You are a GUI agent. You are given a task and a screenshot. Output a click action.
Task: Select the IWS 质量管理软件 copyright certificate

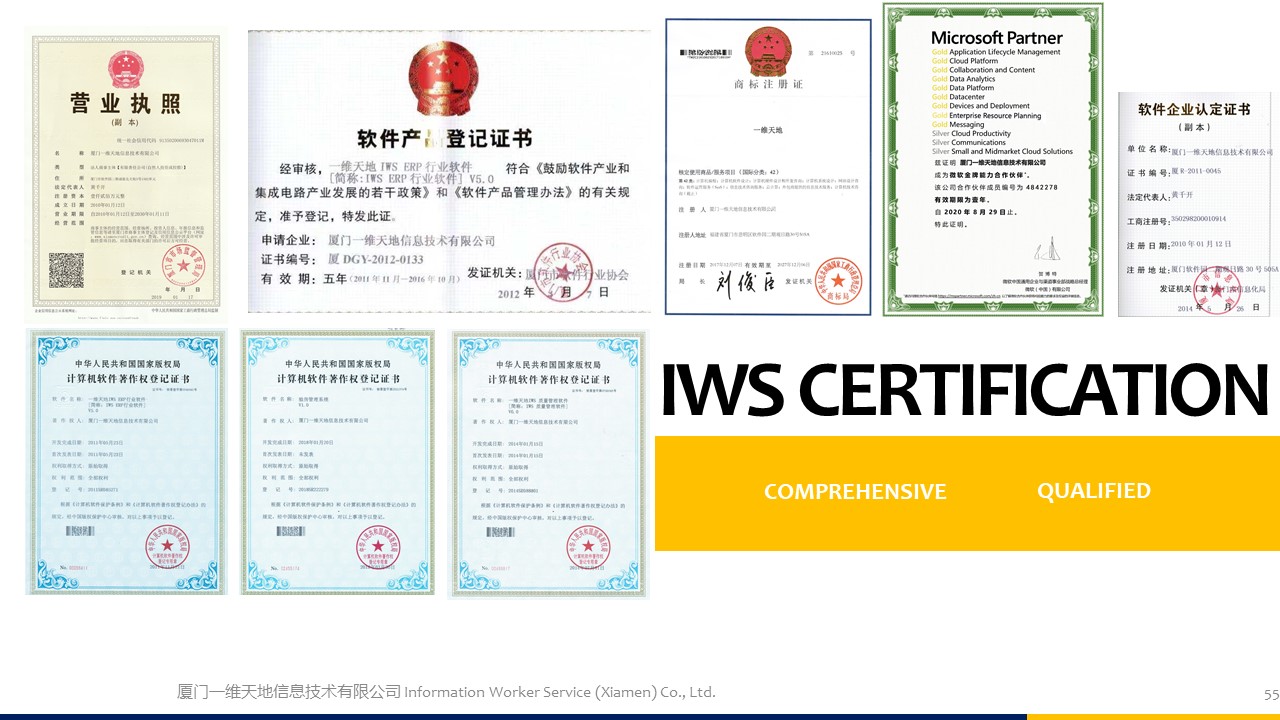point(548,464)
